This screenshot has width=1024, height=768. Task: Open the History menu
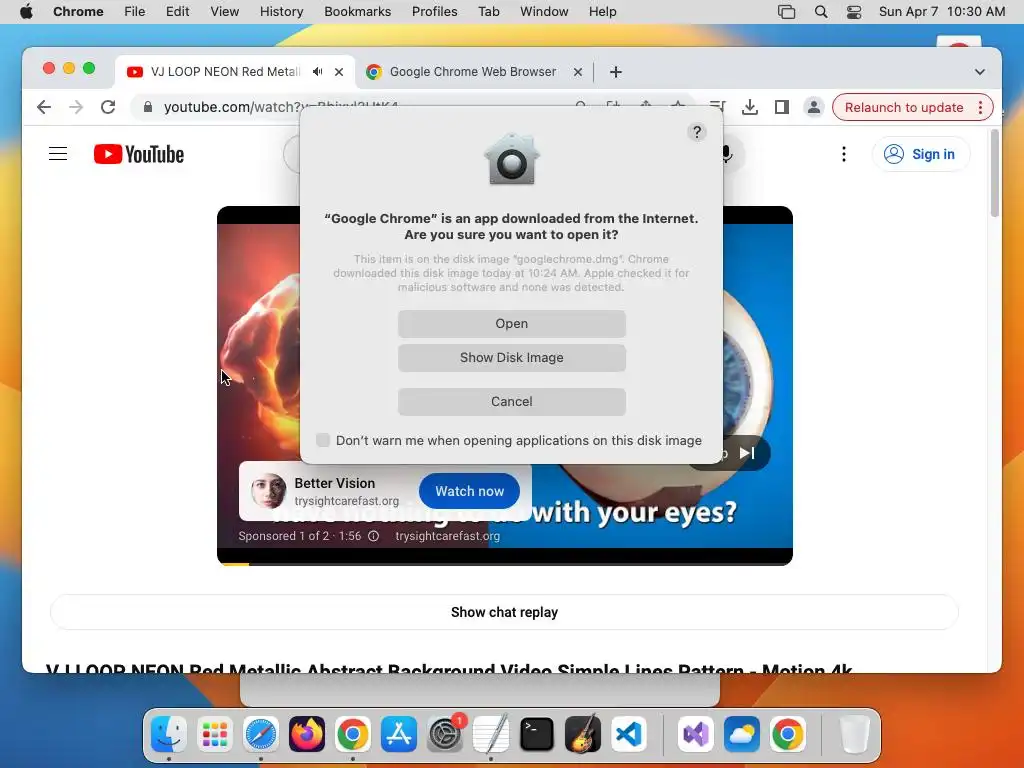pyautogui.click(x=281, y=12)
